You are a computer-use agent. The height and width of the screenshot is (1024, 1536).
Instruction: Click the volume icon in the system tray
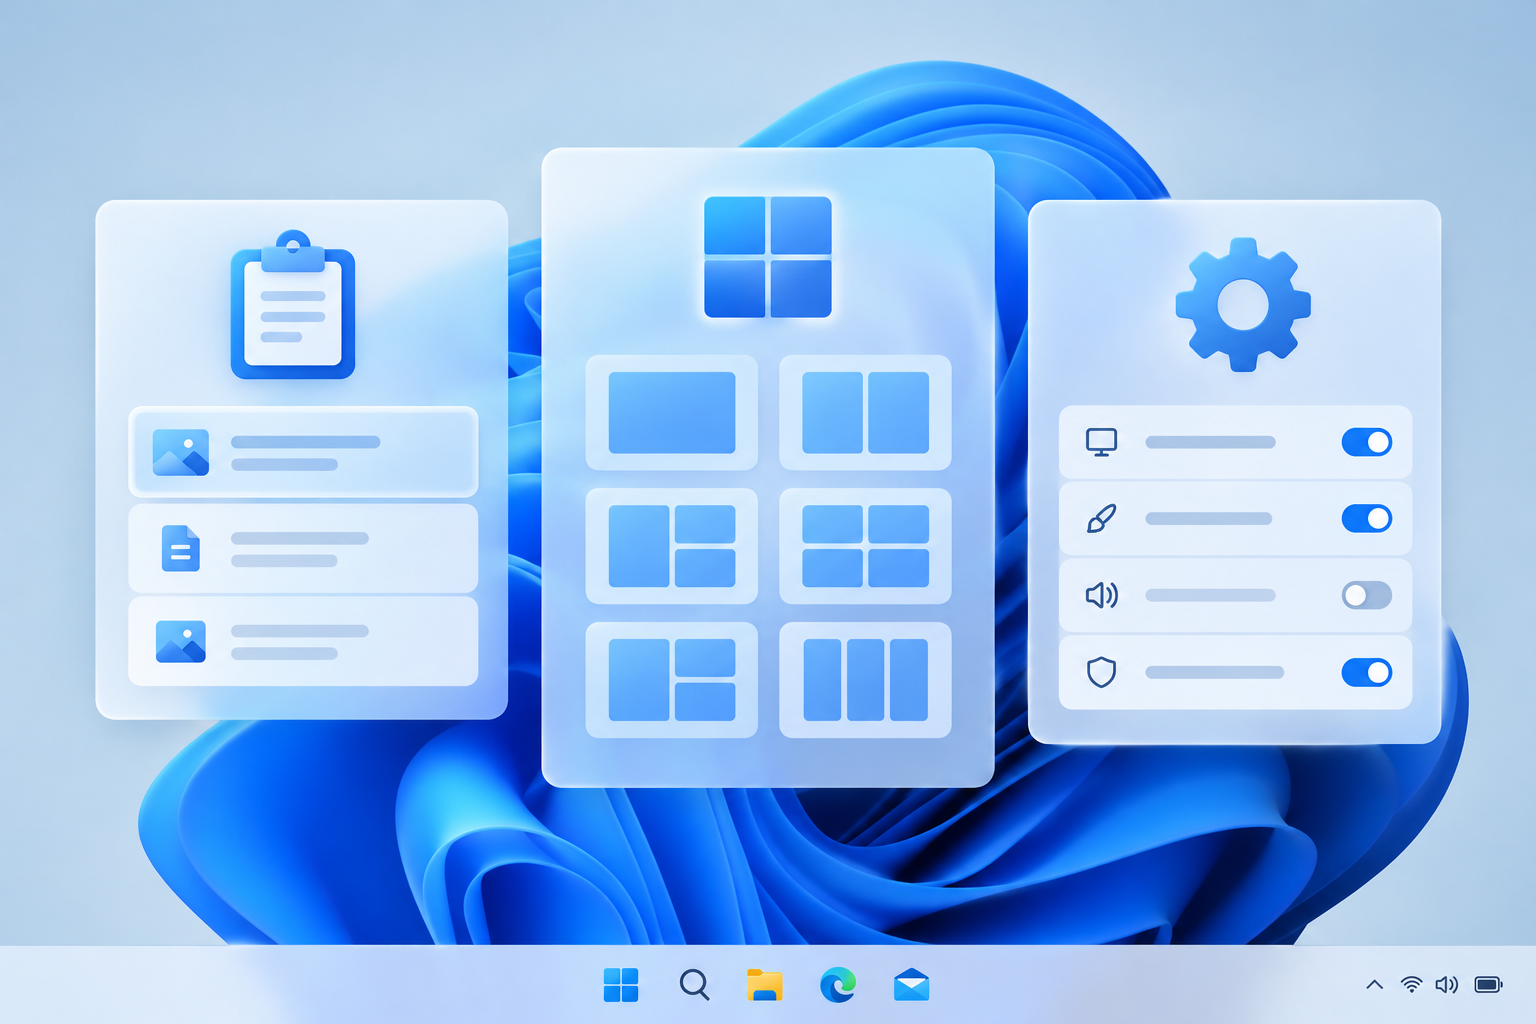coord(1447,985)
